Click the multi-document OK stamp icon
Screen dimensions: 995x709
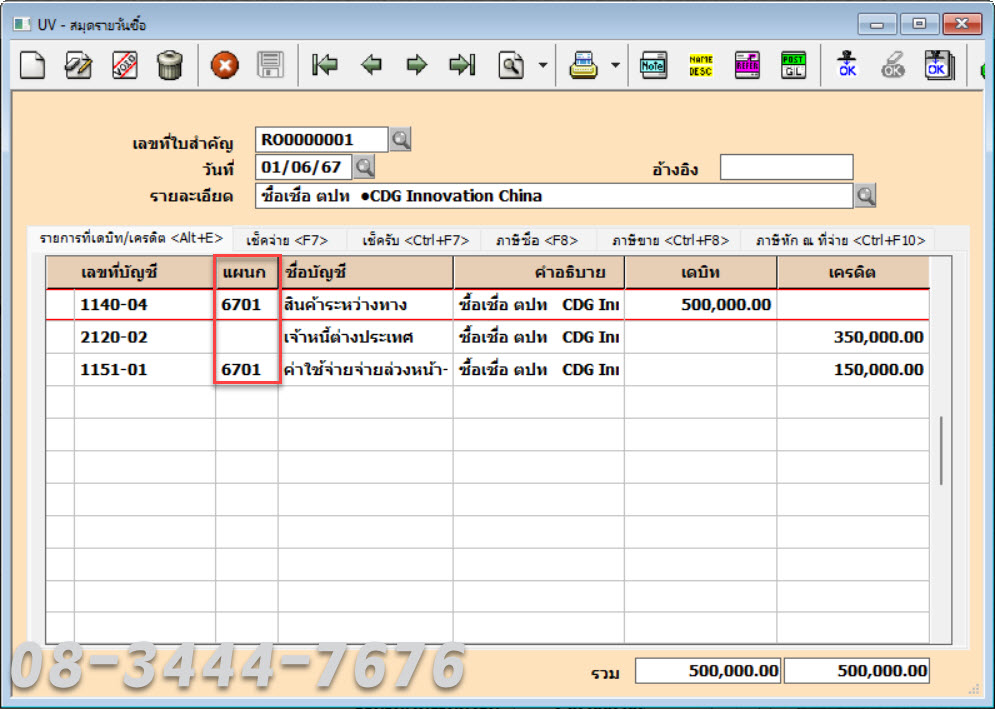[x=939, y=65]
